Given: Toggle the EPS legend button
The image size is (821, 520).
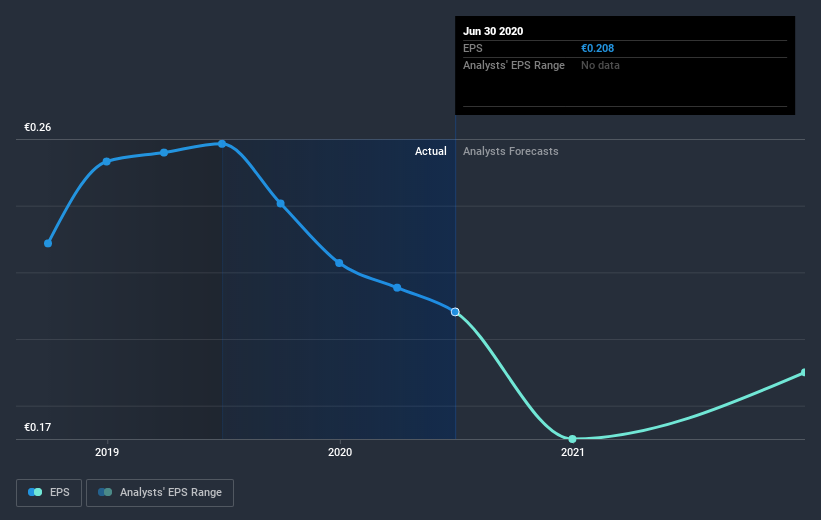Looking at the screenshot, I should coord(49,492).
